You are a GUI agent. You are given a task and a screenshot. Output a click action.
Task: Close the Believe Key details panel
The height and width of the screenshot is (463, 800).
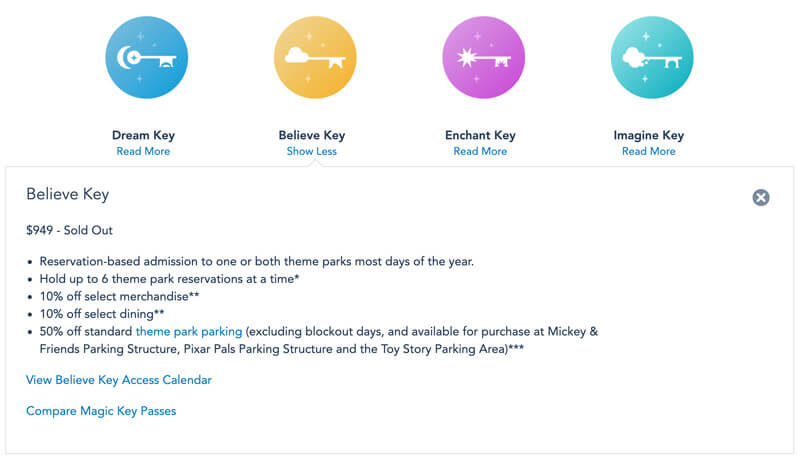[761, 197]
